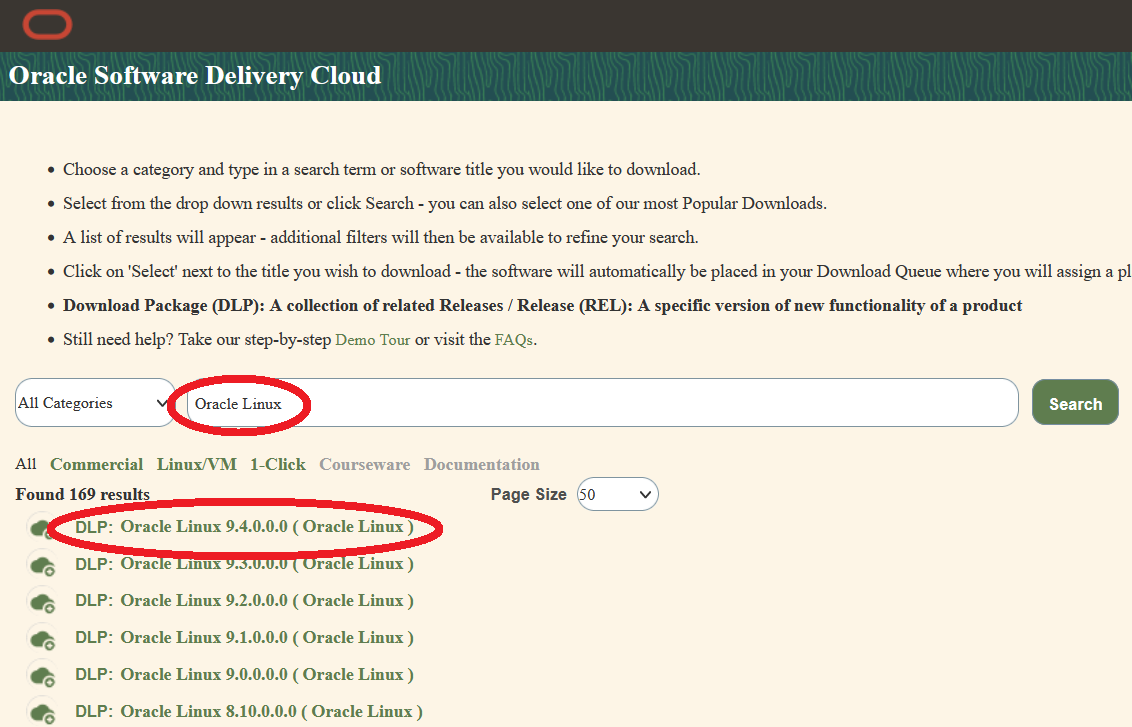Viewport: 1132px width, 727px height.
Task: Select the Courseware filter tab
Action: pyautogui.click(x=365, y=464)
